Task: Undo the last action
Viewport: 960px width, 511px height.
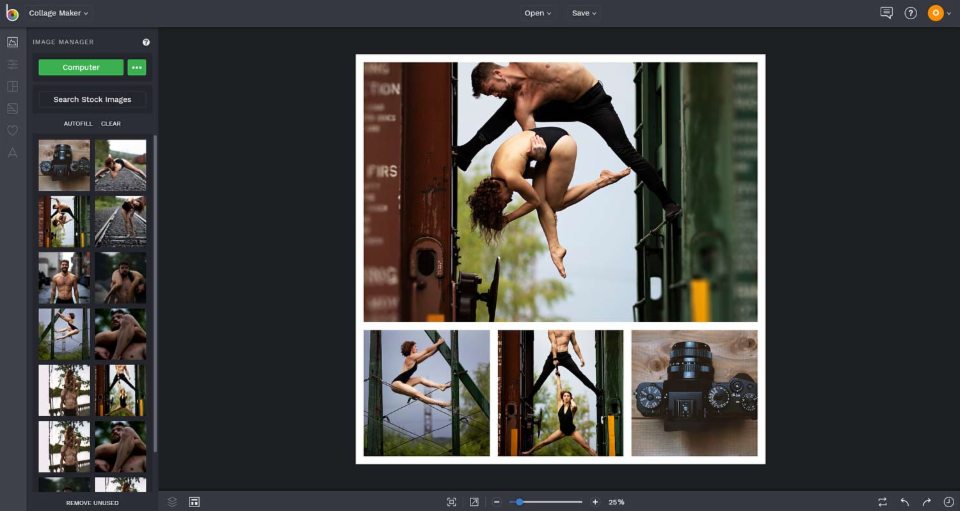Action: point(904,502)
